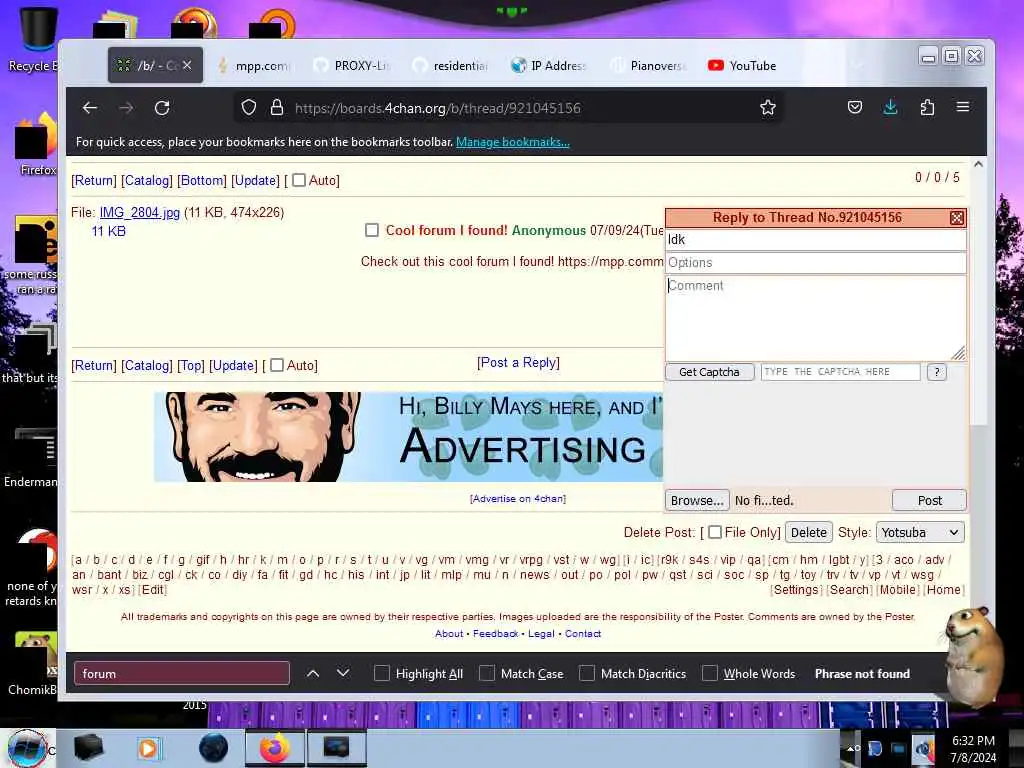Open the Pocket save icon
The width and height of the screenshot is (1024, 768).
pyautogui.click(x=855, y=108)
